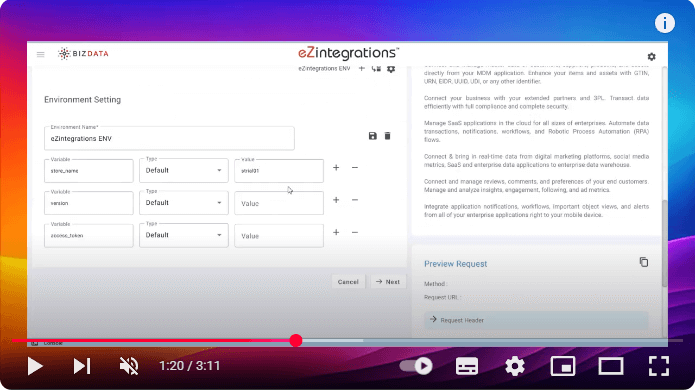Seek using the red progress scrubber
This screenshot has height=390, width=695.
[296, 340]
